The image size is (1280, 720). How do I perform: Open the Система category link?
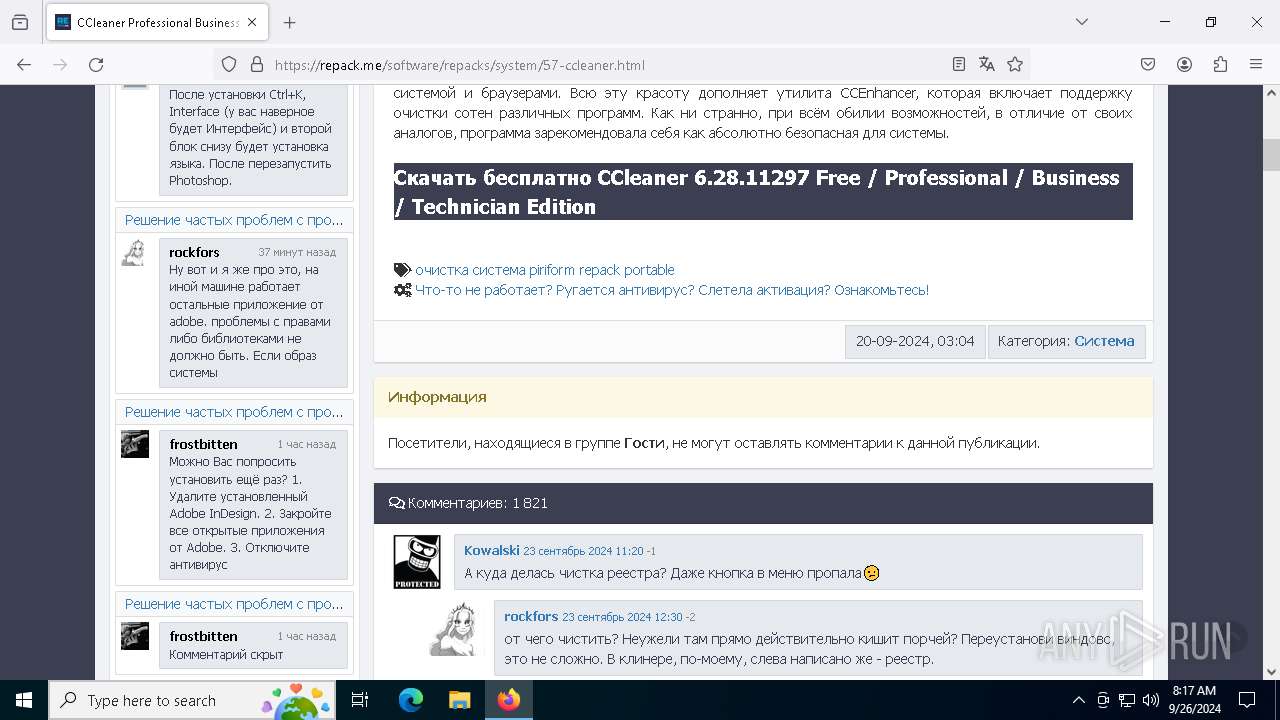click(x=1104, y=341)
